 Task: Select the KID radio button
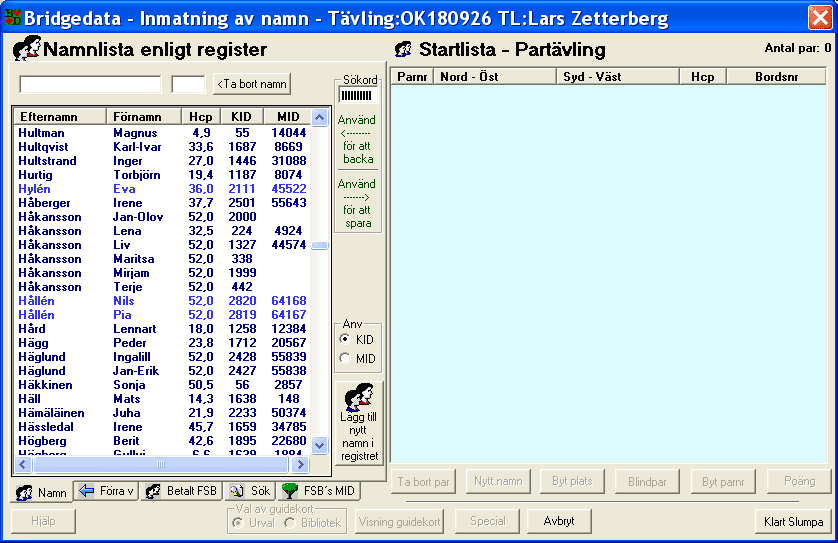(x=346, y=339)
